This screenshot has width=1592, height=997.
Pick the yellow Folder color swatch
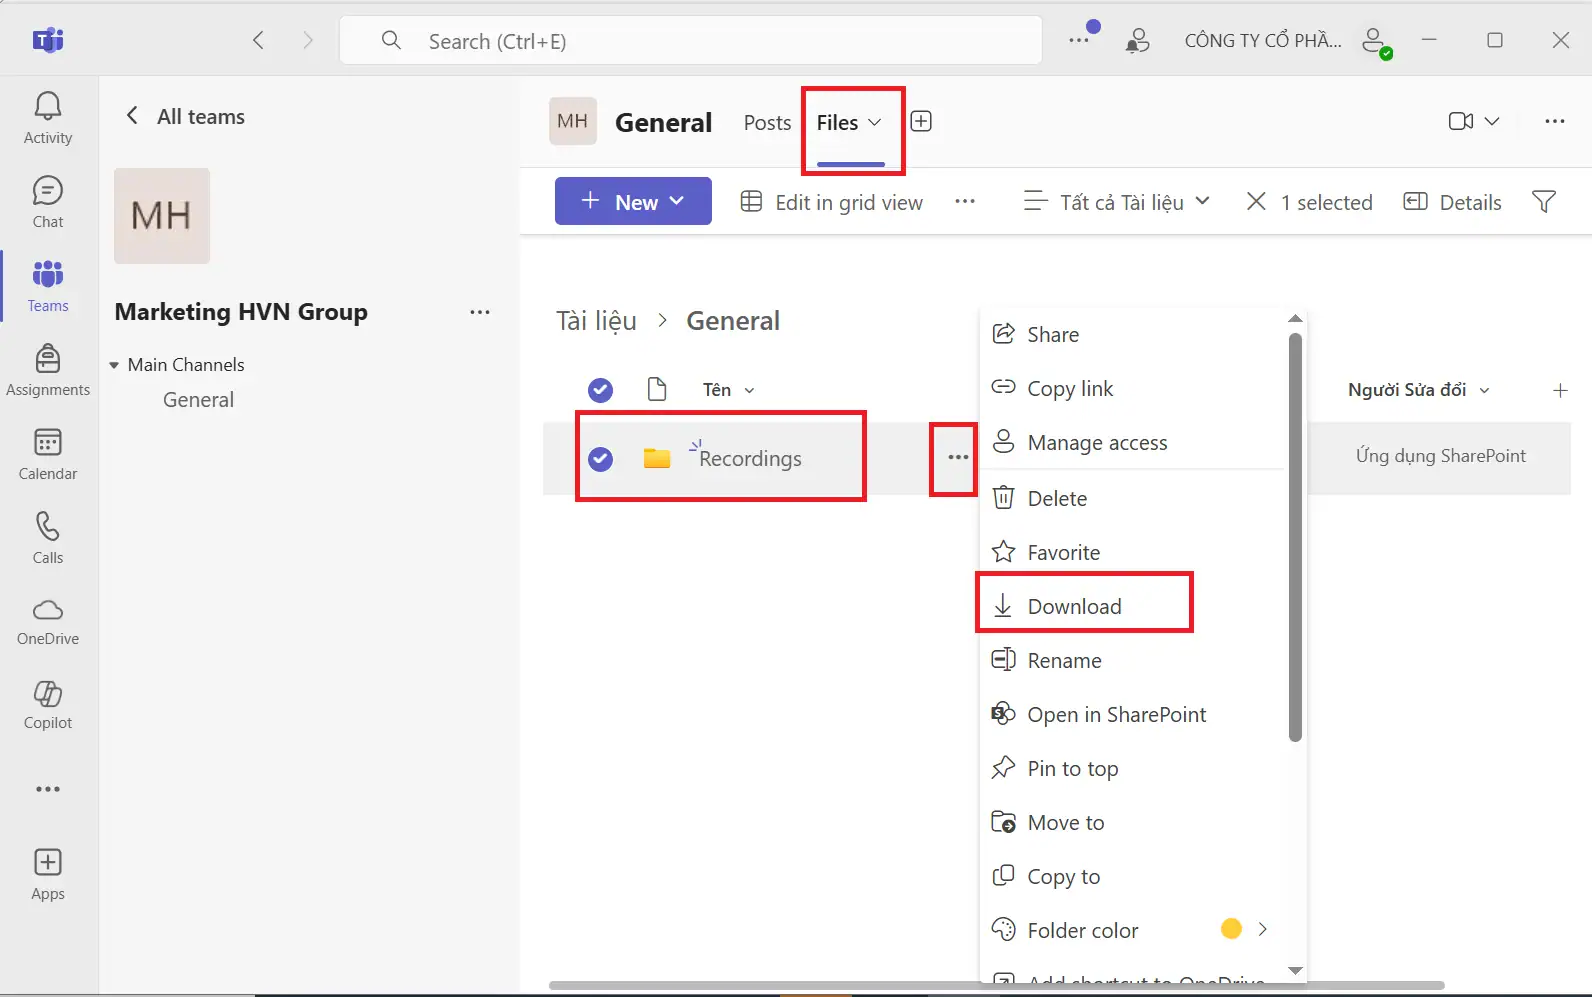tap(1231, 929)
